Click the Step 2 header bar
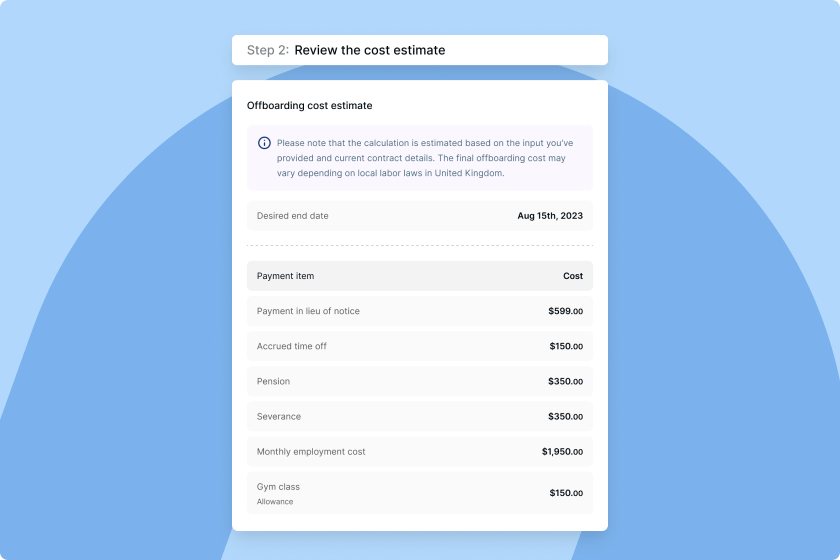The width and height of the screenshot is (840, 560). tap(419, 50)
